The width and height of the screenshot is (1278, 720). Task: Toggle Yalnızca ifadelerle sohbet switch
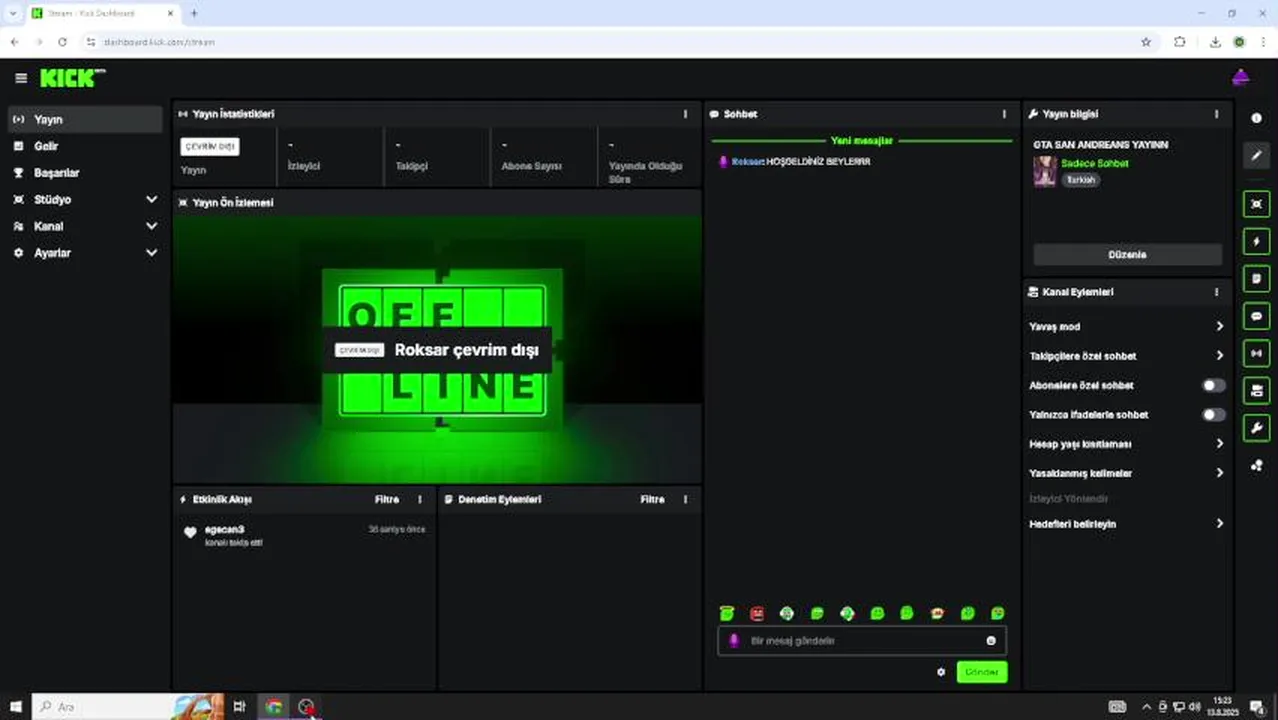tap(1213, 414)
